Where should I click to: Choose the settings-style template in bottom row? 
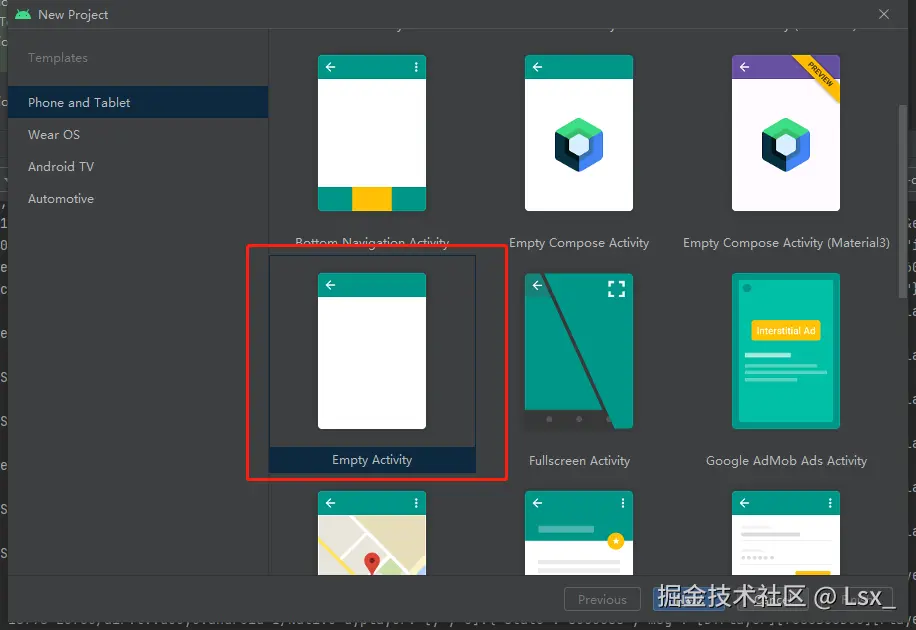[786, 533]
